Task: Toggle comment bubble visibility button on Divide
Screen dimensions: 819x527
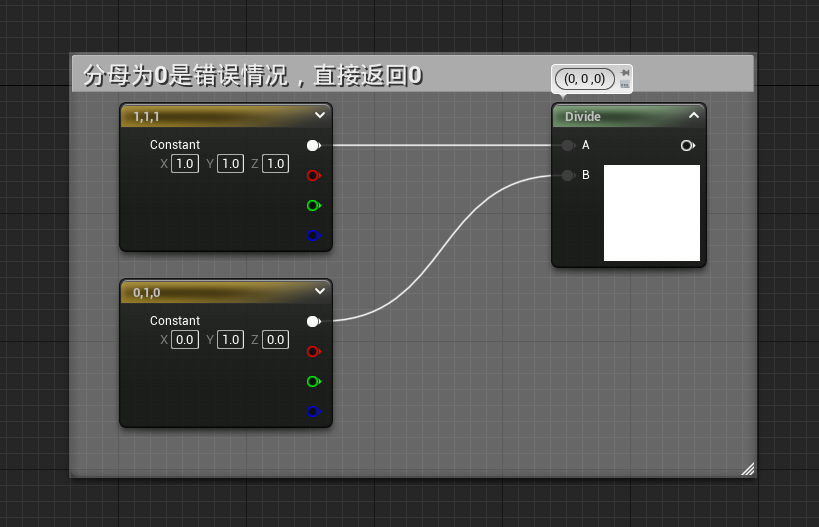Action: pos(625,85)
